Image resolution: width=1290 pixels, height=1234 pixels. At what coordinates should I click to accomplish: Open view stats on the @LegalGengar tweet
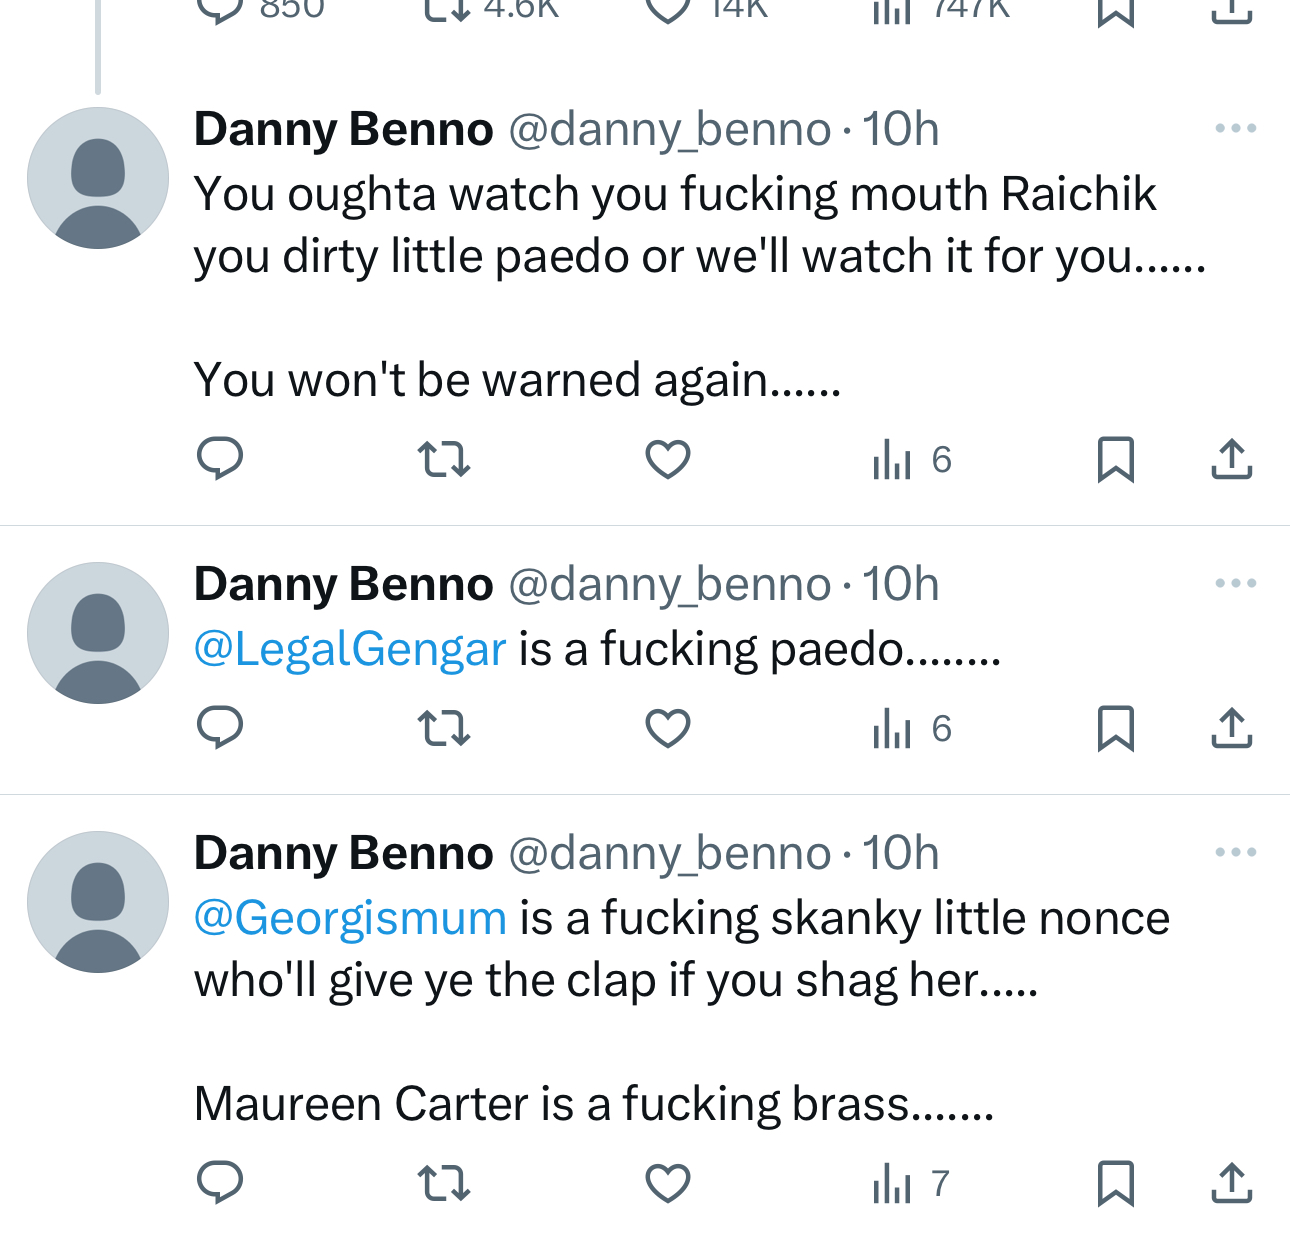(910, 729)
